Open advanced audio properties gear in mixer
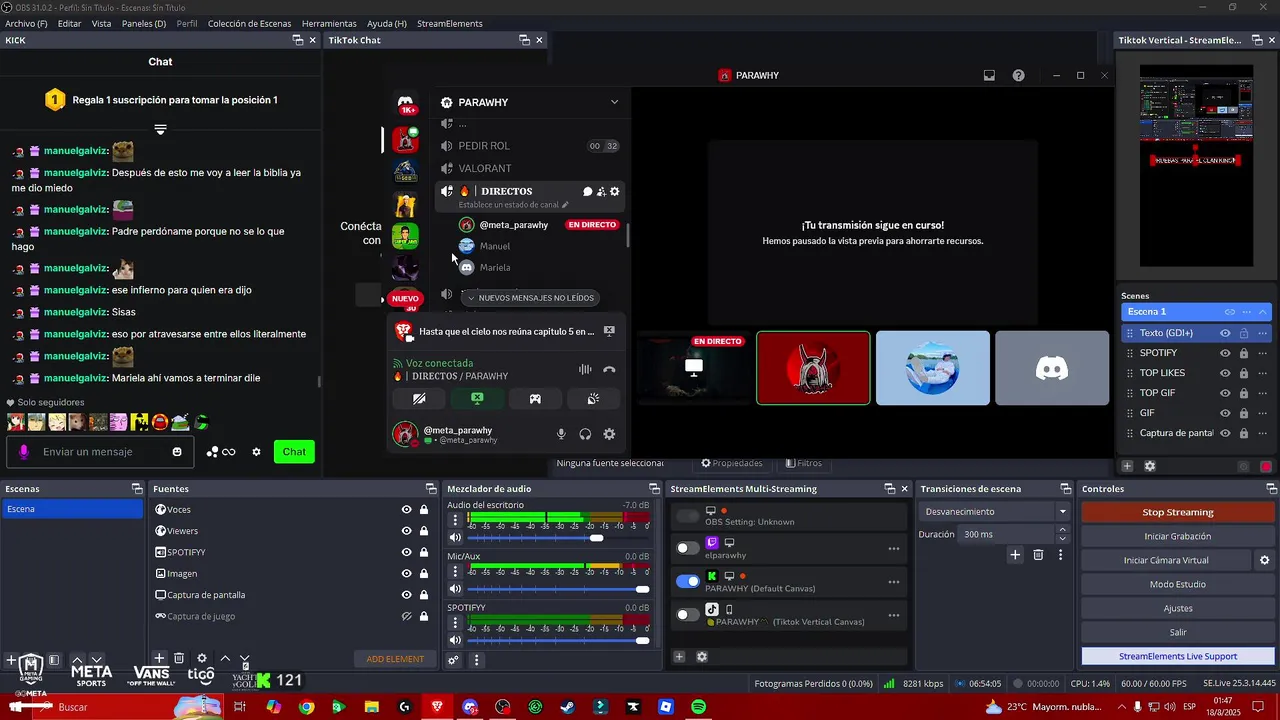The width and height of the screenshot is (1280, 720). coord(453,660)
